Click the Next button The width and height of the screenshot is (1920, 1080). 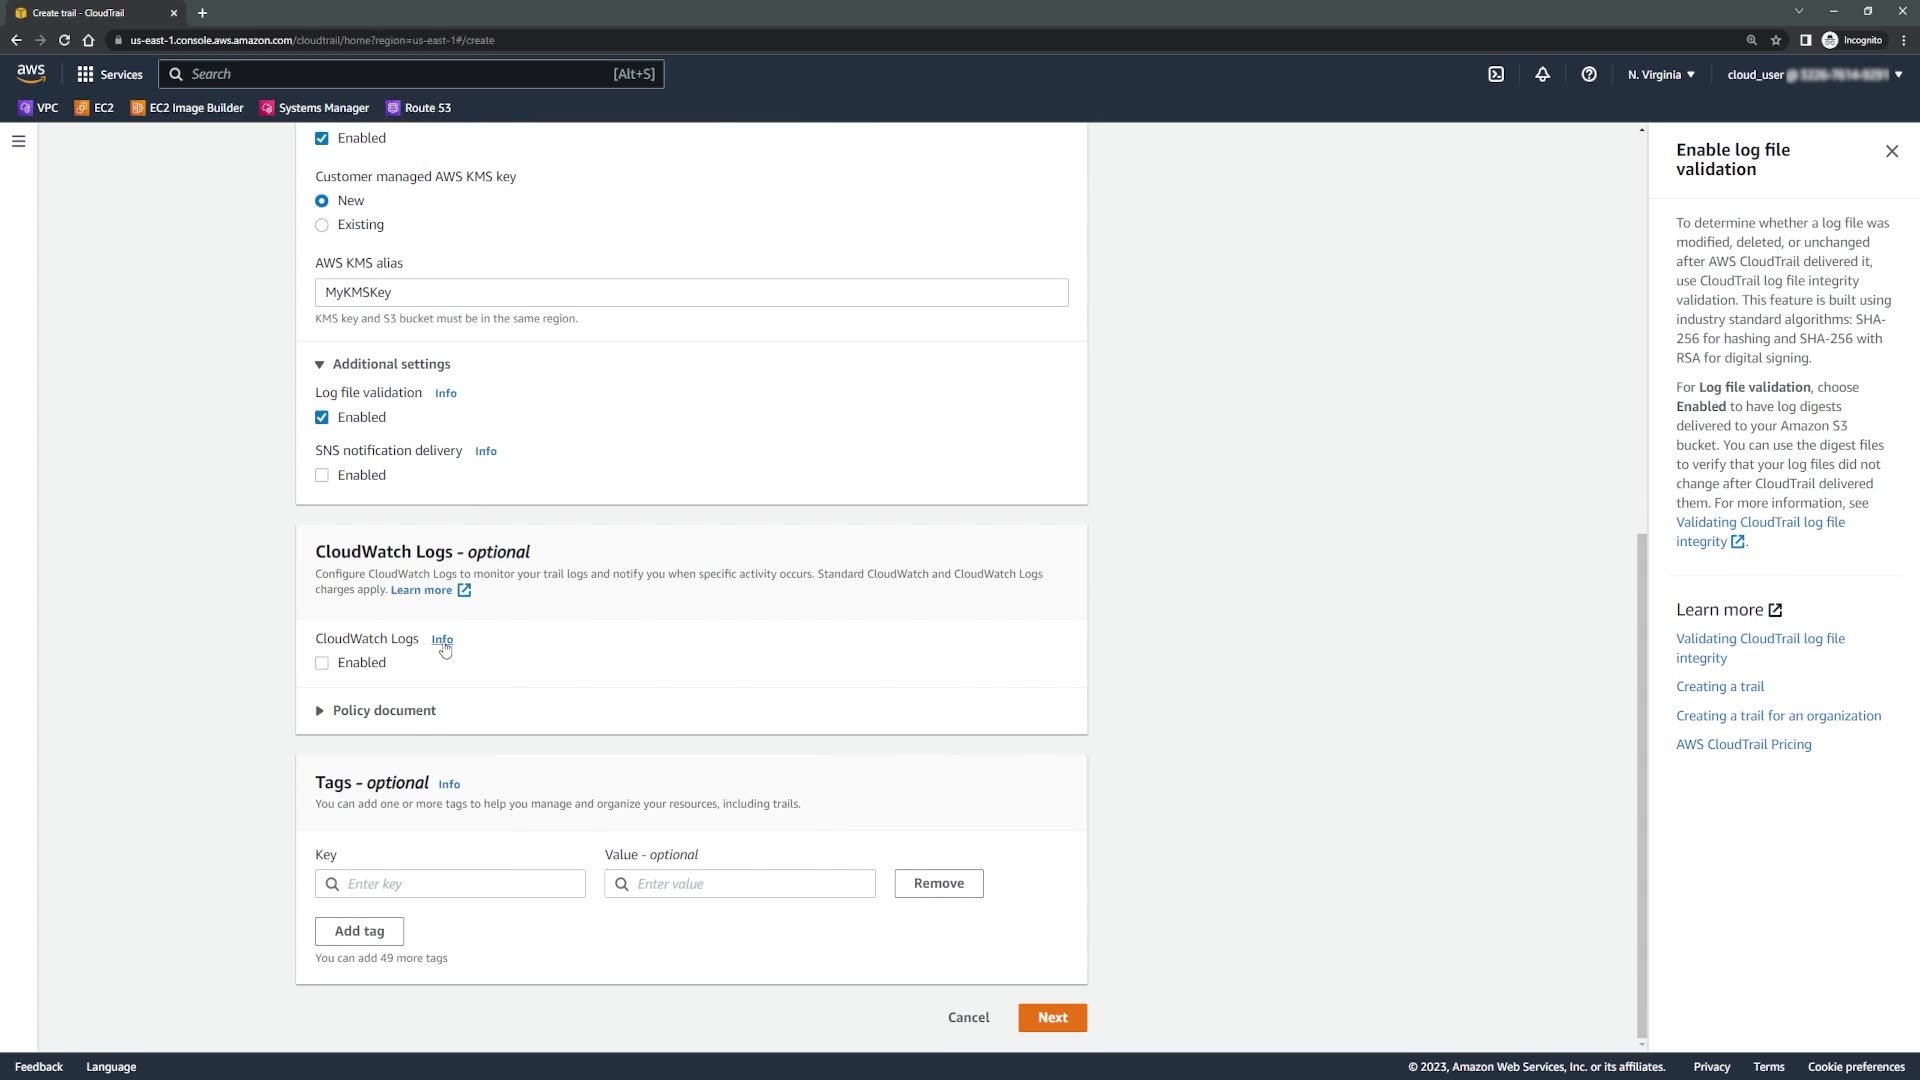click(x=1052, y=1017)
